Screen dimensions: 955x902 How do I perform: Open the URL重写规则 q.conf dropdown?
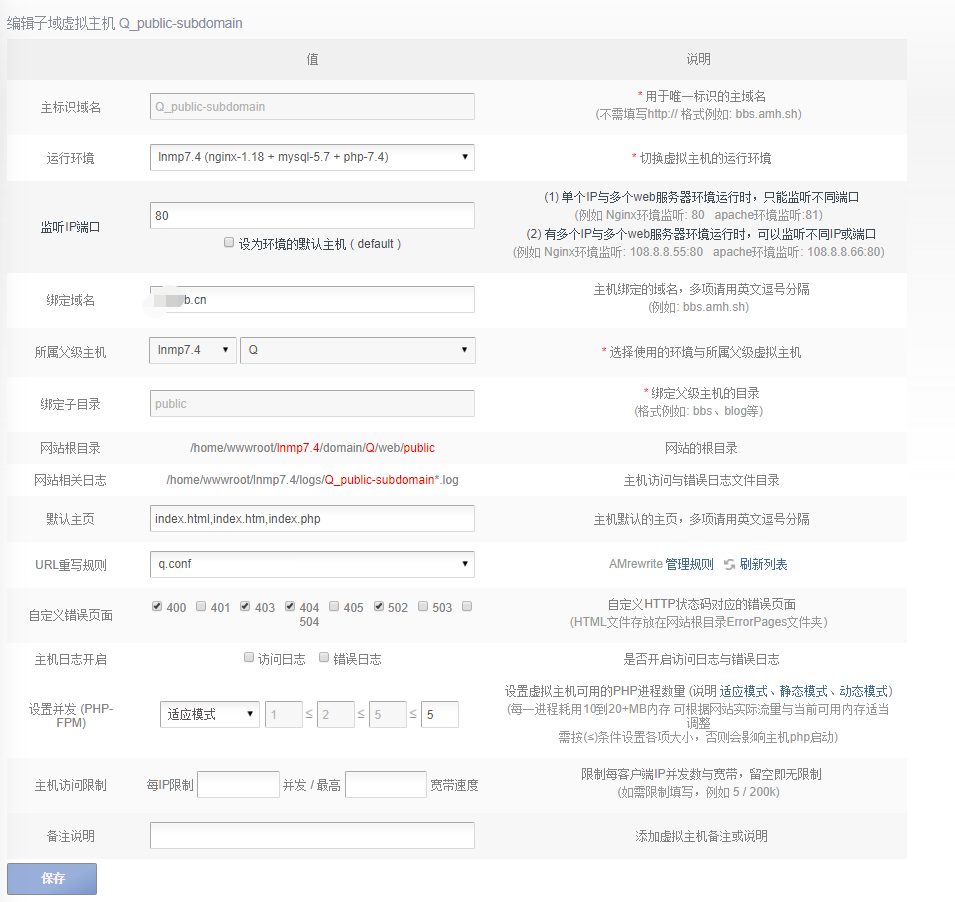pyautogui.click(x=312, y=564)
